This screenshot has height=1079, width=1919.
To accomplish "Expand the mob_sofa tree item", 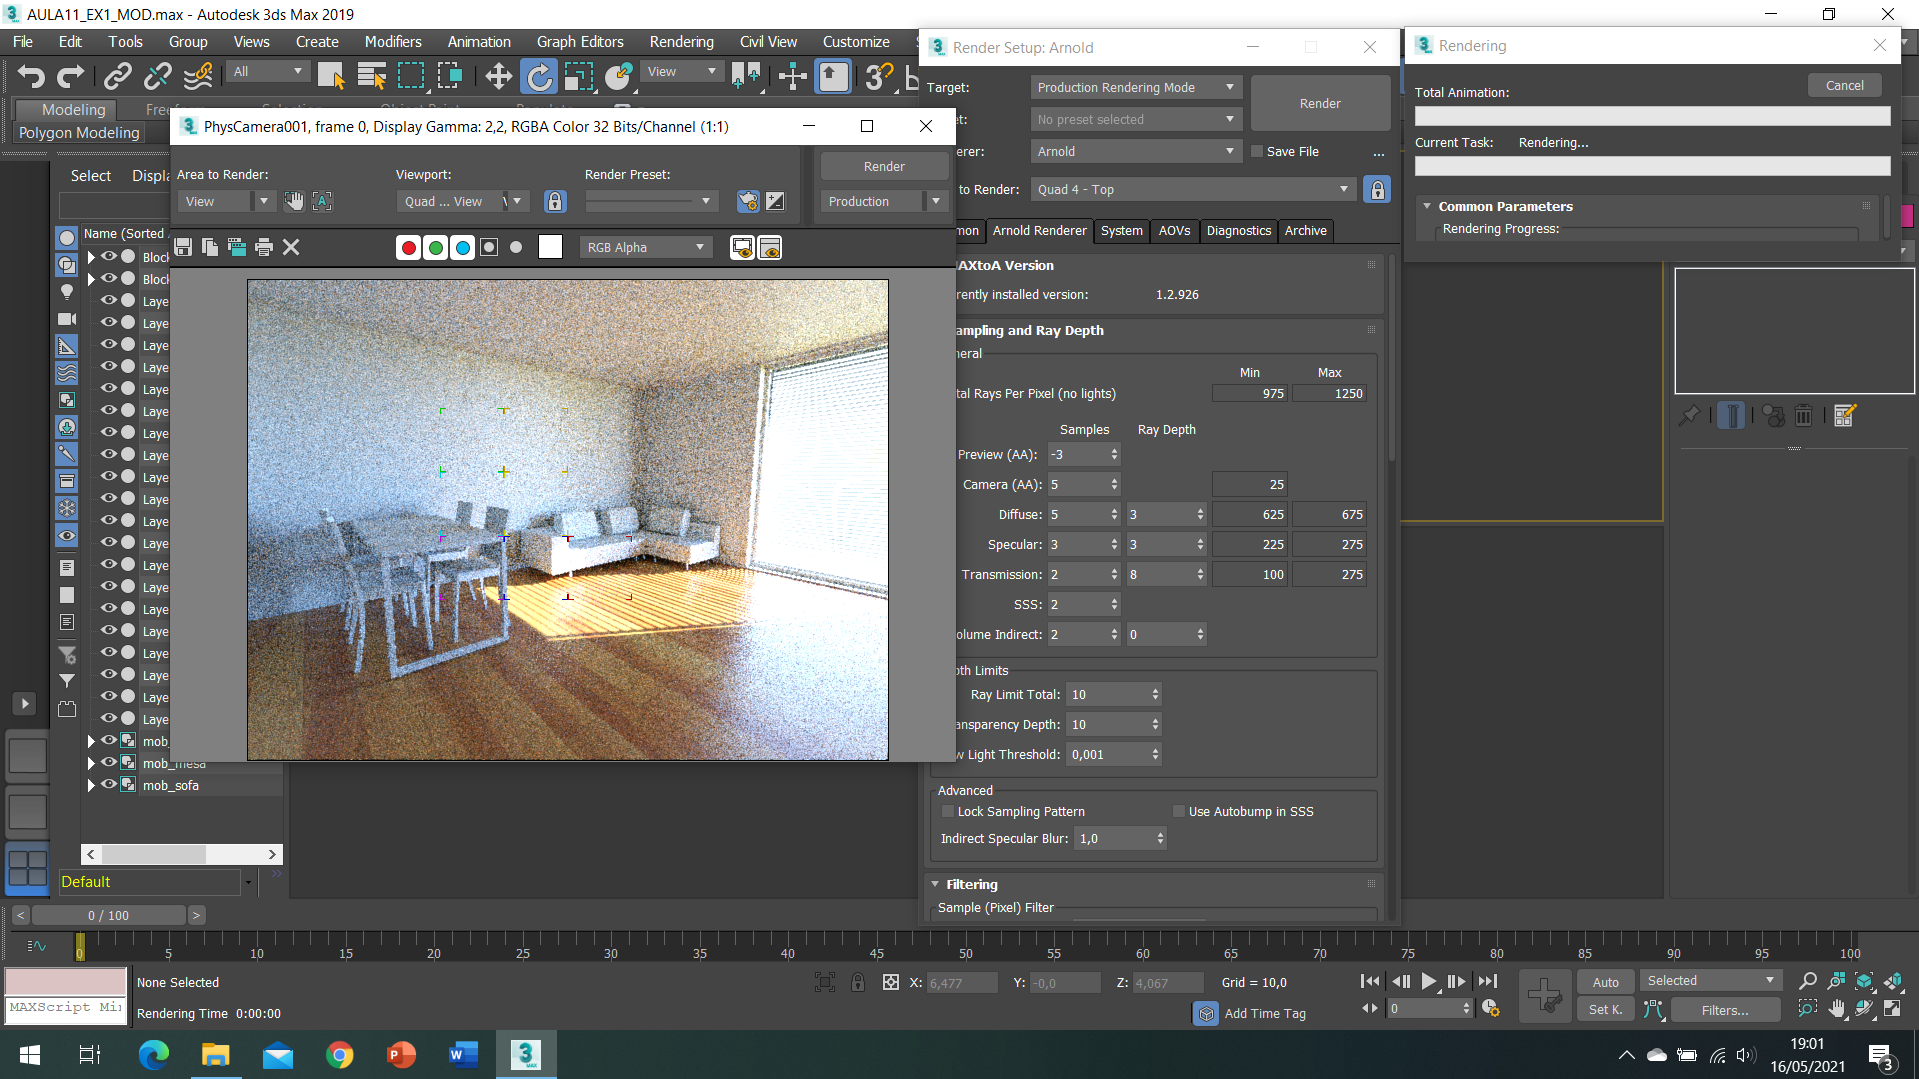I will tap(91, 785).
